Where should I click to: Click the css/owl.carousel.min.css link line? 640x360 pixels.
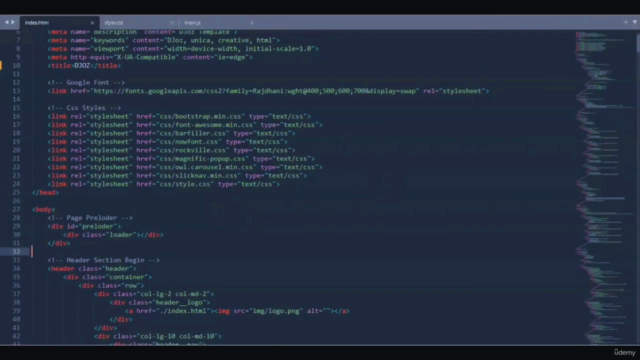click(185, 167)
